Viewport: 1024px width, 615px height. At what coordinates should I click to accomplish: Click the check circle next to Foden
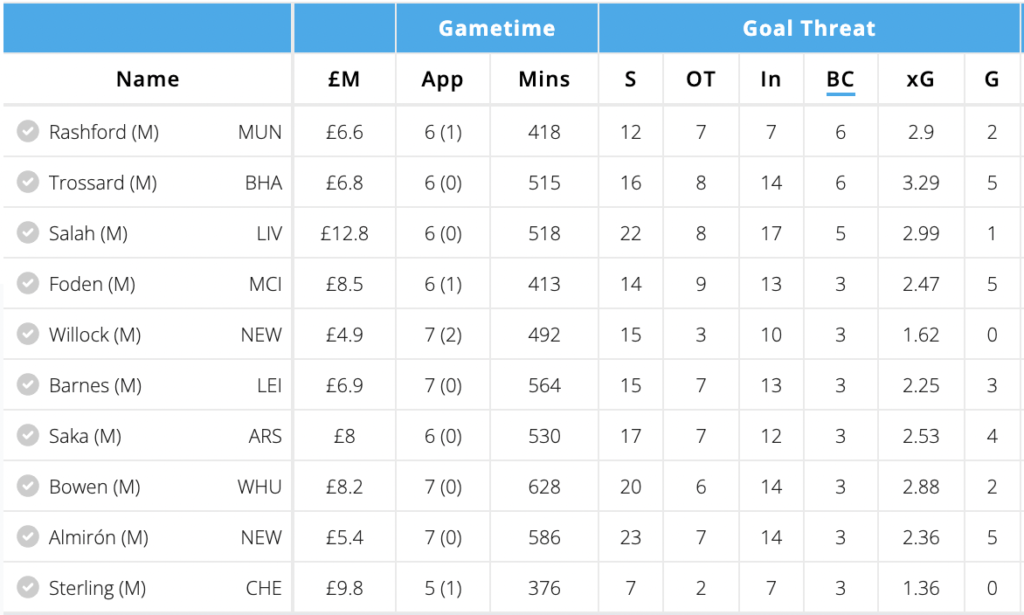click(x=28, y=284)
